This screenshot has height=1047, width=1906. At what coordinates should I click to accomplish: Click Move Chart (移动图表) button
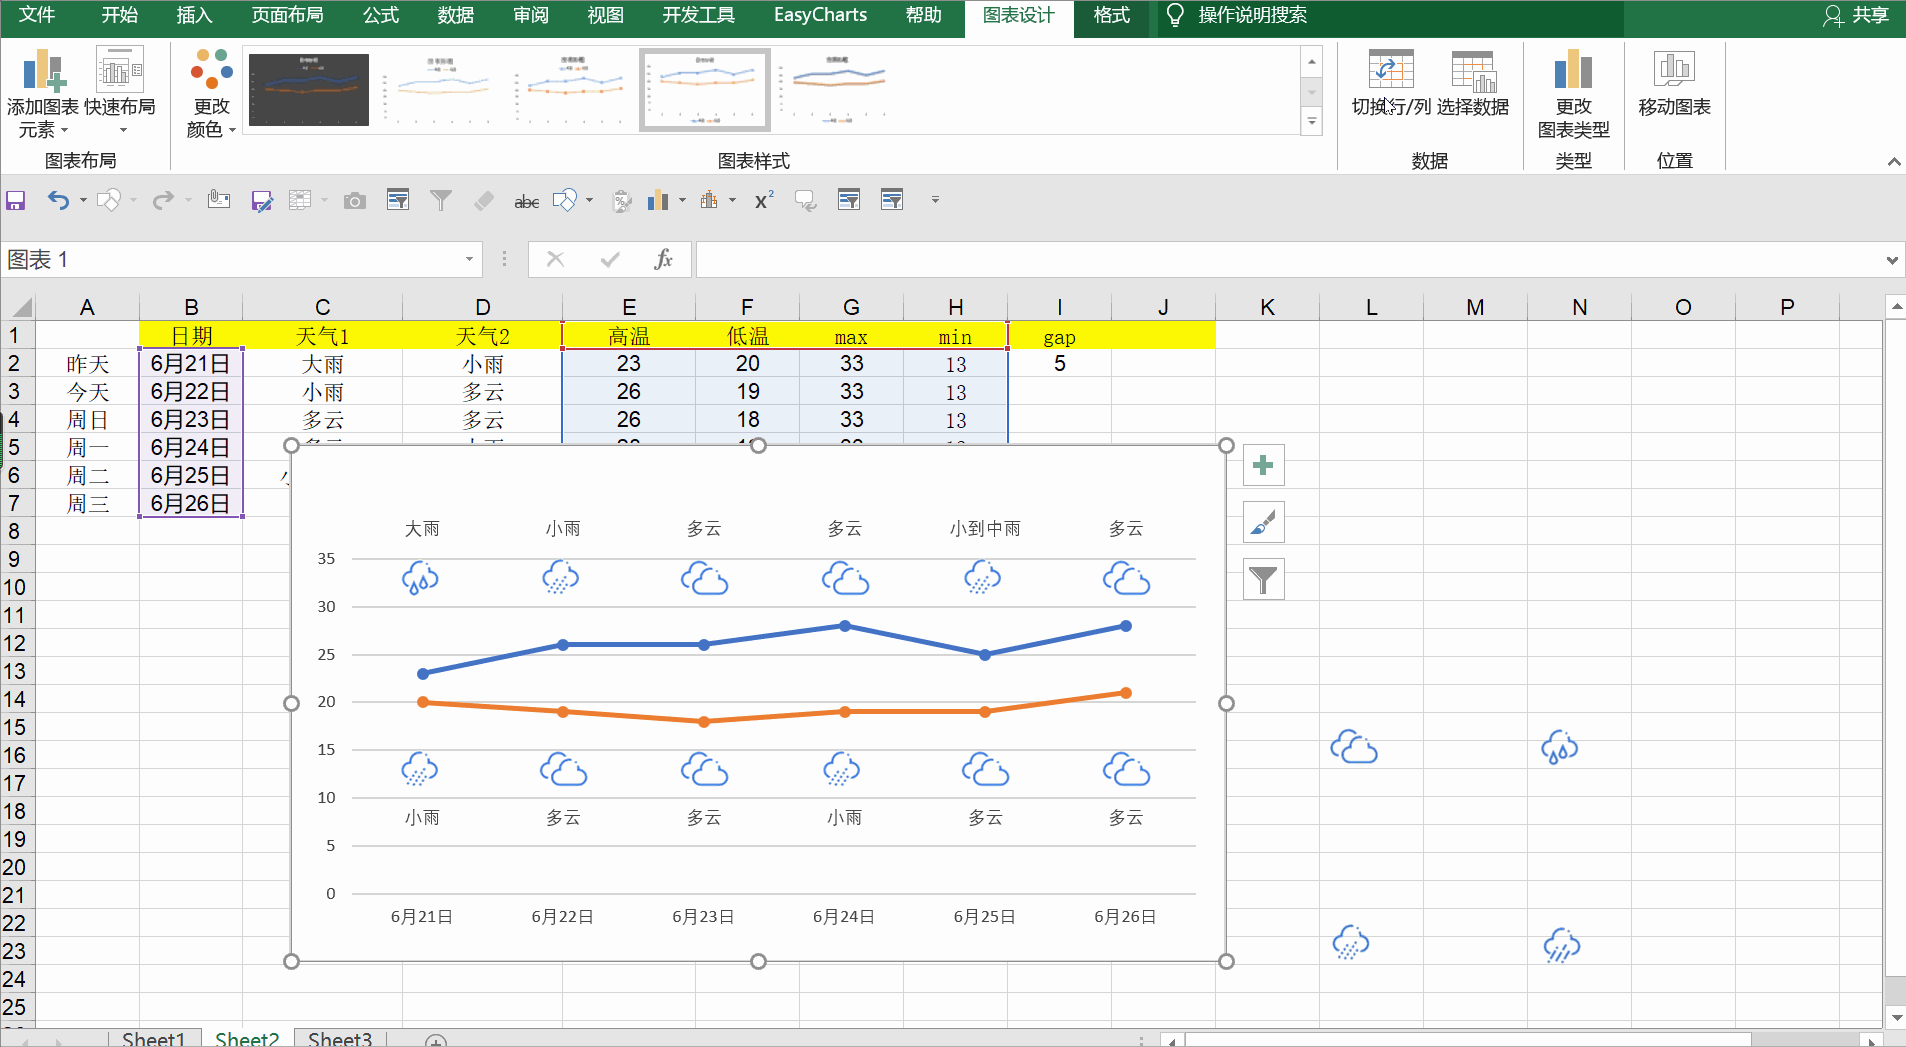point(1674,84)
